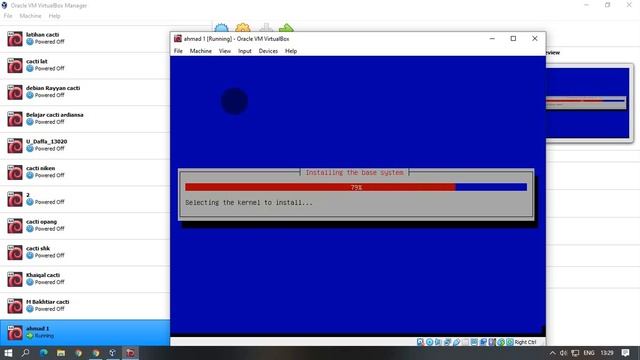Click the 73% installation progress bar
This screenshot has height=360, width=640.
click(356, 187)
